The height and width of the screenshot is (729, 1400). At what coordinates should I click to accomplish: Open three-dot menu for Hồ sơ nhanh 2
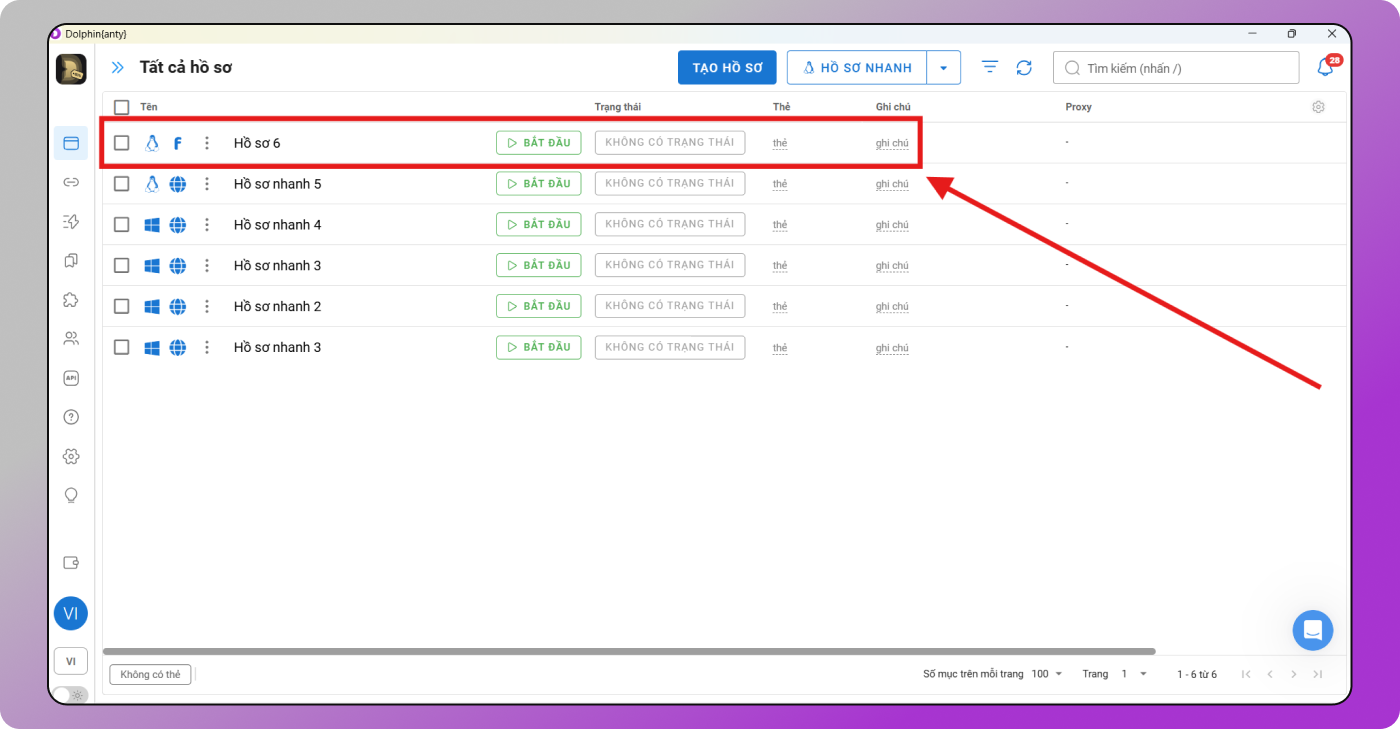[x=207, y=306]
